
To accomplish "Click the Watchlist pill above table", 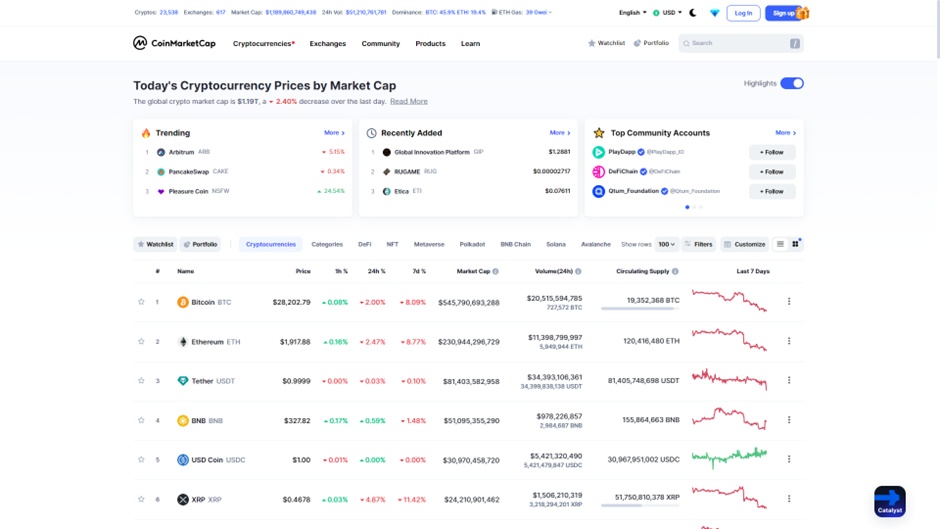I will 155,244.
